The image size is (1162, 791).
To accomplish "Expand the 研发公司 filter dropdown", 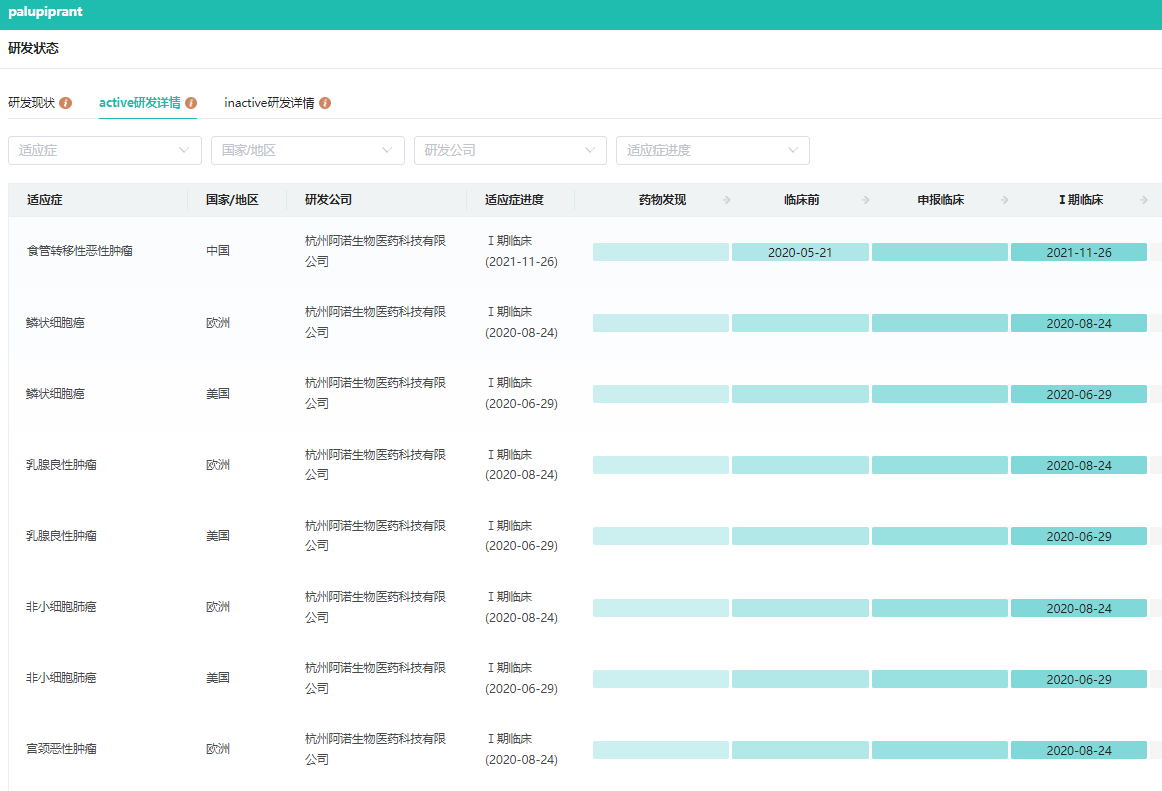I will [510, 150].
